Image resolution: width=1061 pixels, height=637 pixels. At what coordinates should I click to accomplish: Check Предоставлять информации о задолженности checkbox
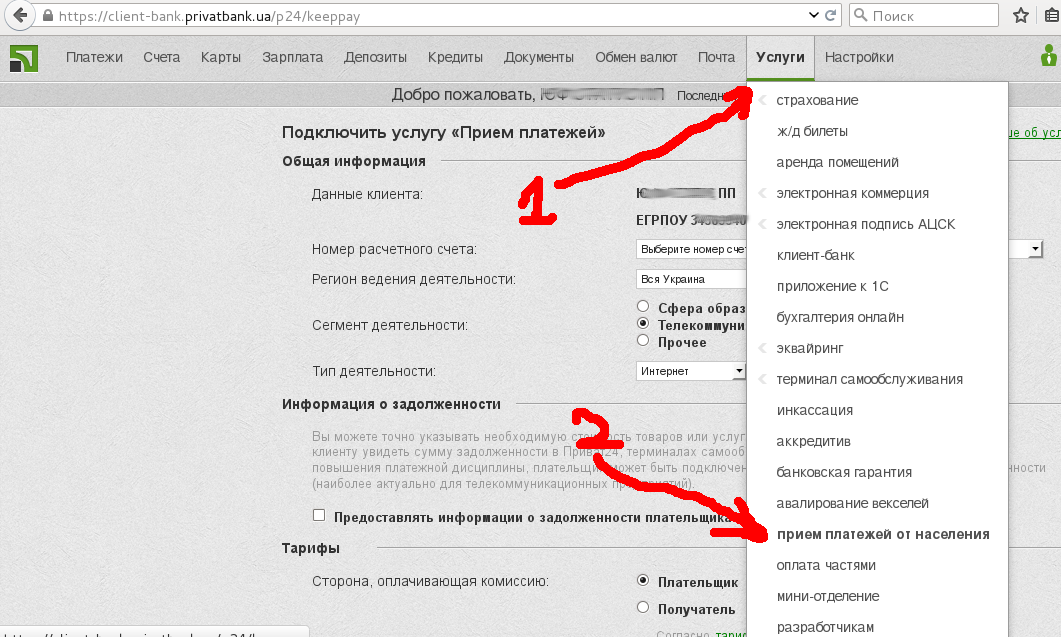point(319,515)
